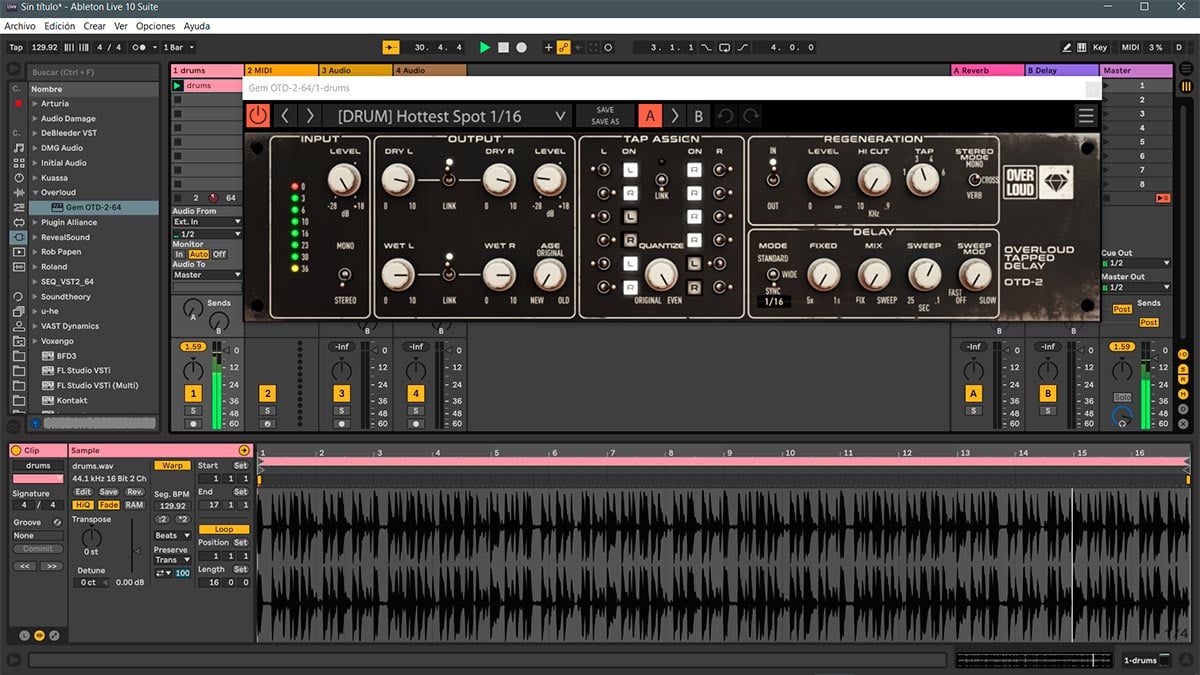
Task: Open the Ver menu
Action: [121, 26]
